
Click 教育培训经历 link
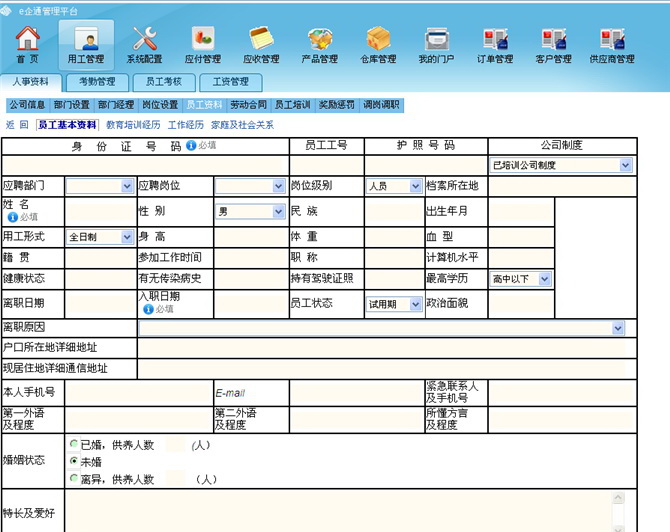click(133, 125)
